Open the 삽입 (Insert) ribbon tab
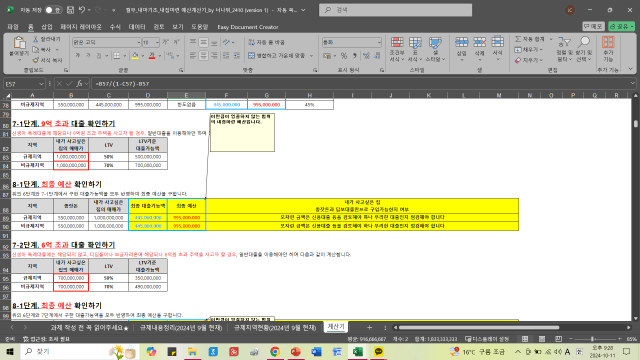 click(47, 27)
